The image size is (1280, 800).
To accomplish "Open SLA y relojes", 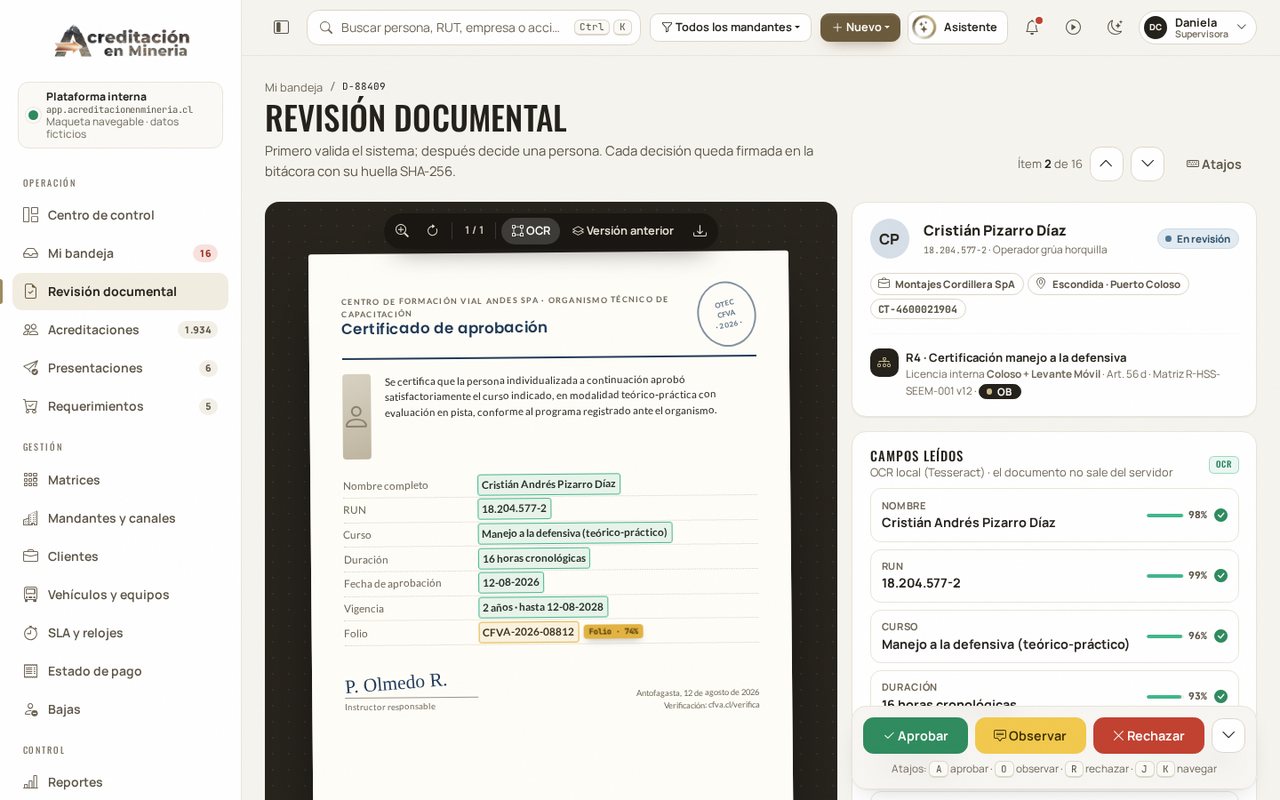I will [120, 633].
